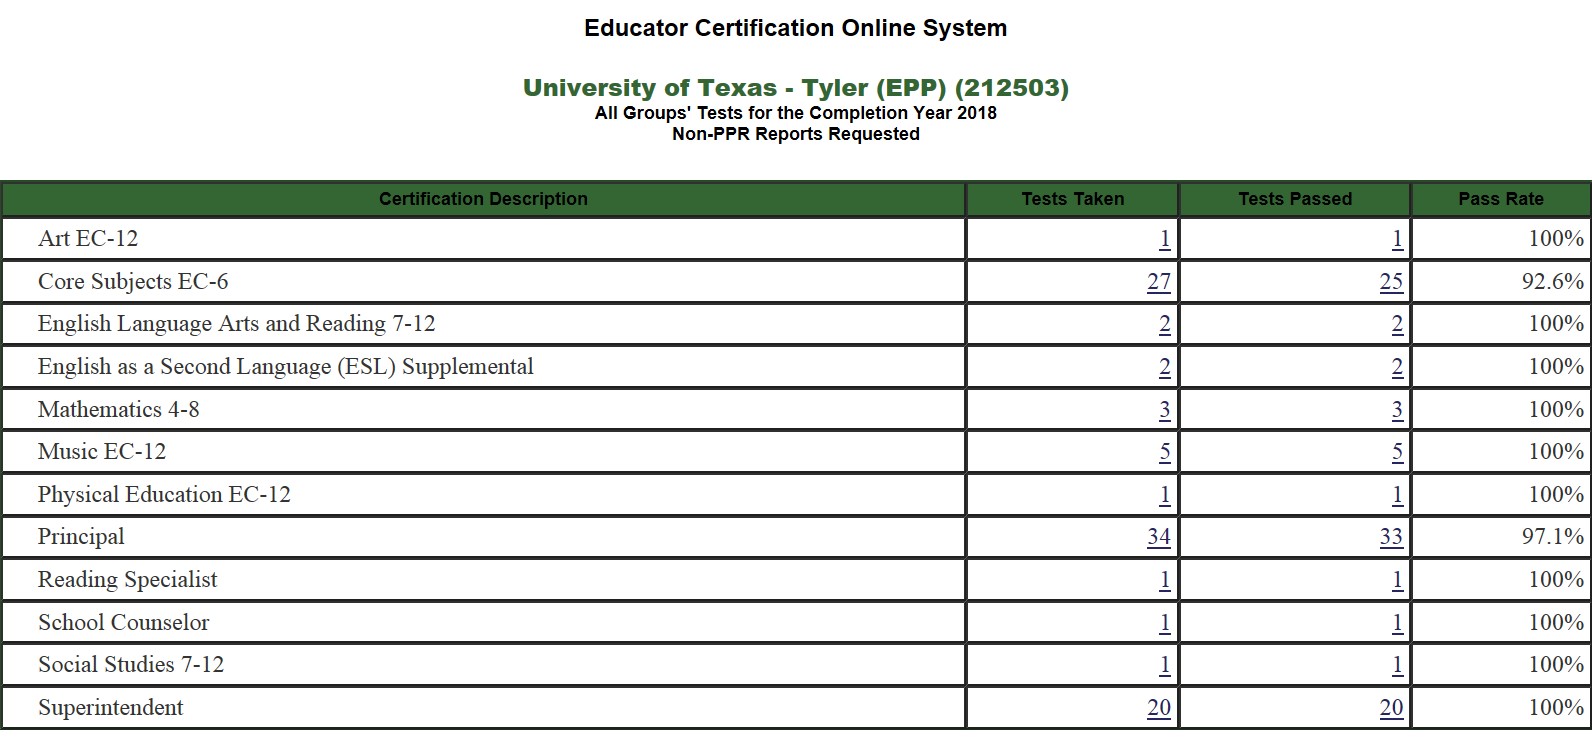Click Tests Taken 5 for Music EC-12
The height and width of the screenshot is (738, 1592).
tap(1165, 452)
